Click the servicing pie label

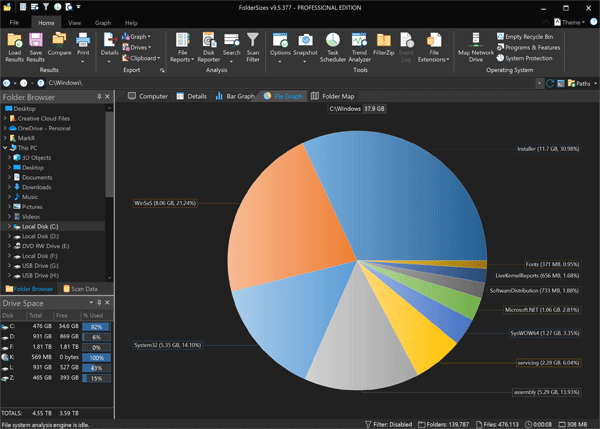coord(548,363)
